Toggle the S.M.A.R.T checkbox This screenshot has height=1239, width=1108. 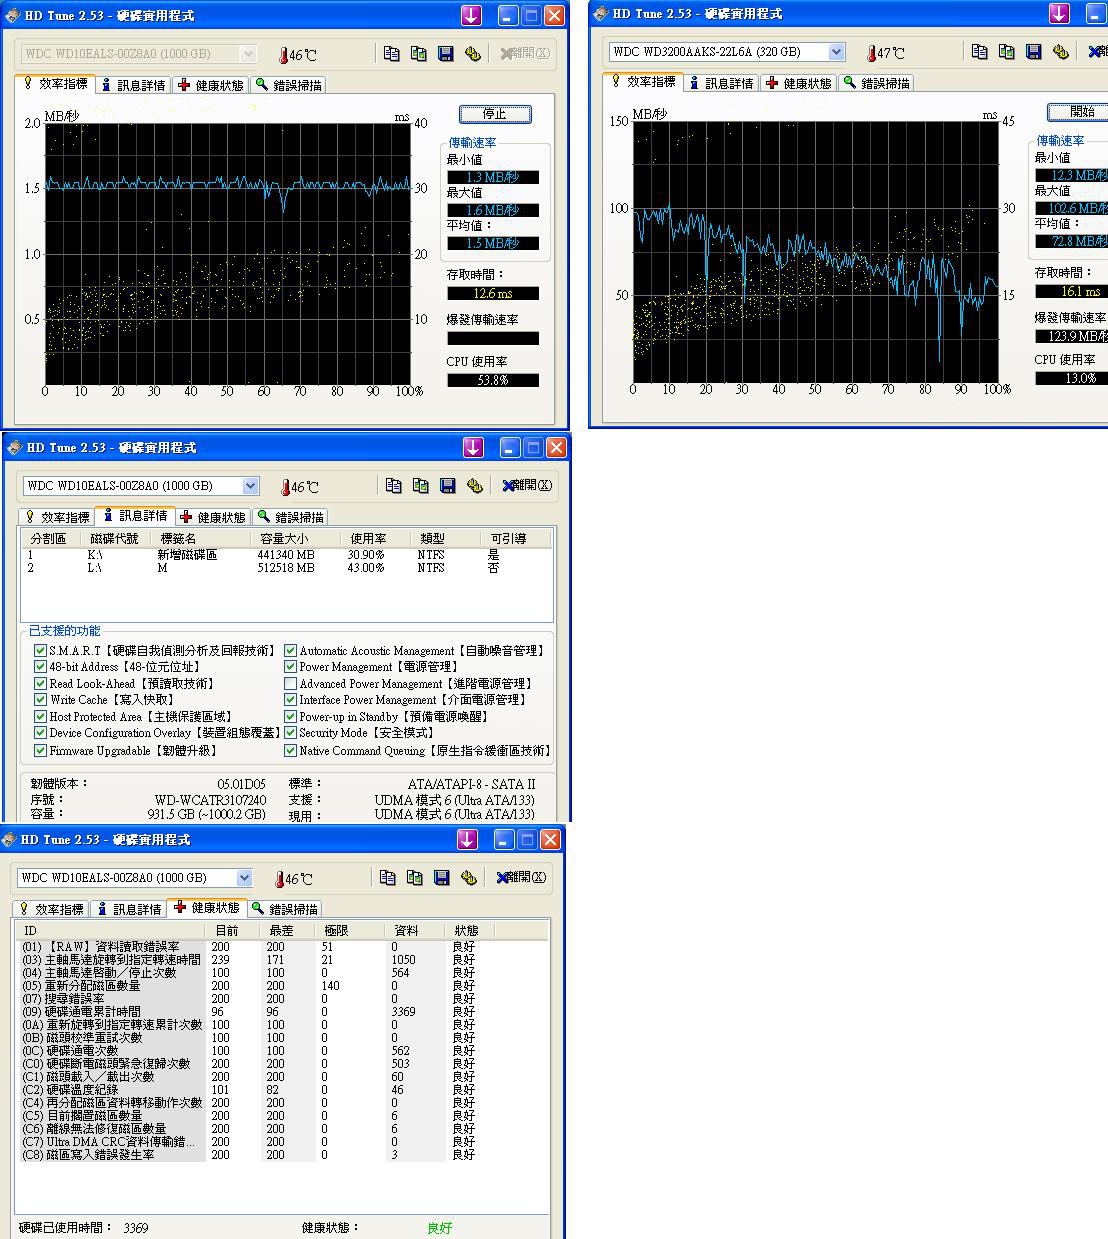coord(40,651)
